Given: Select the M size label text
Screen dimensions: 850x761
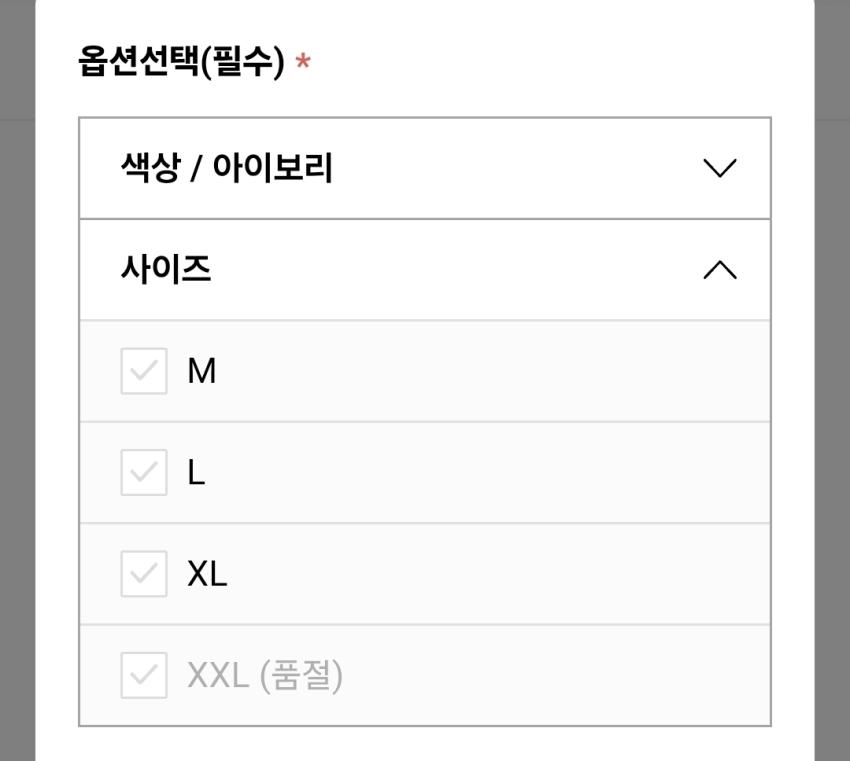Looking at the screenshot, I should click(201, 371).
